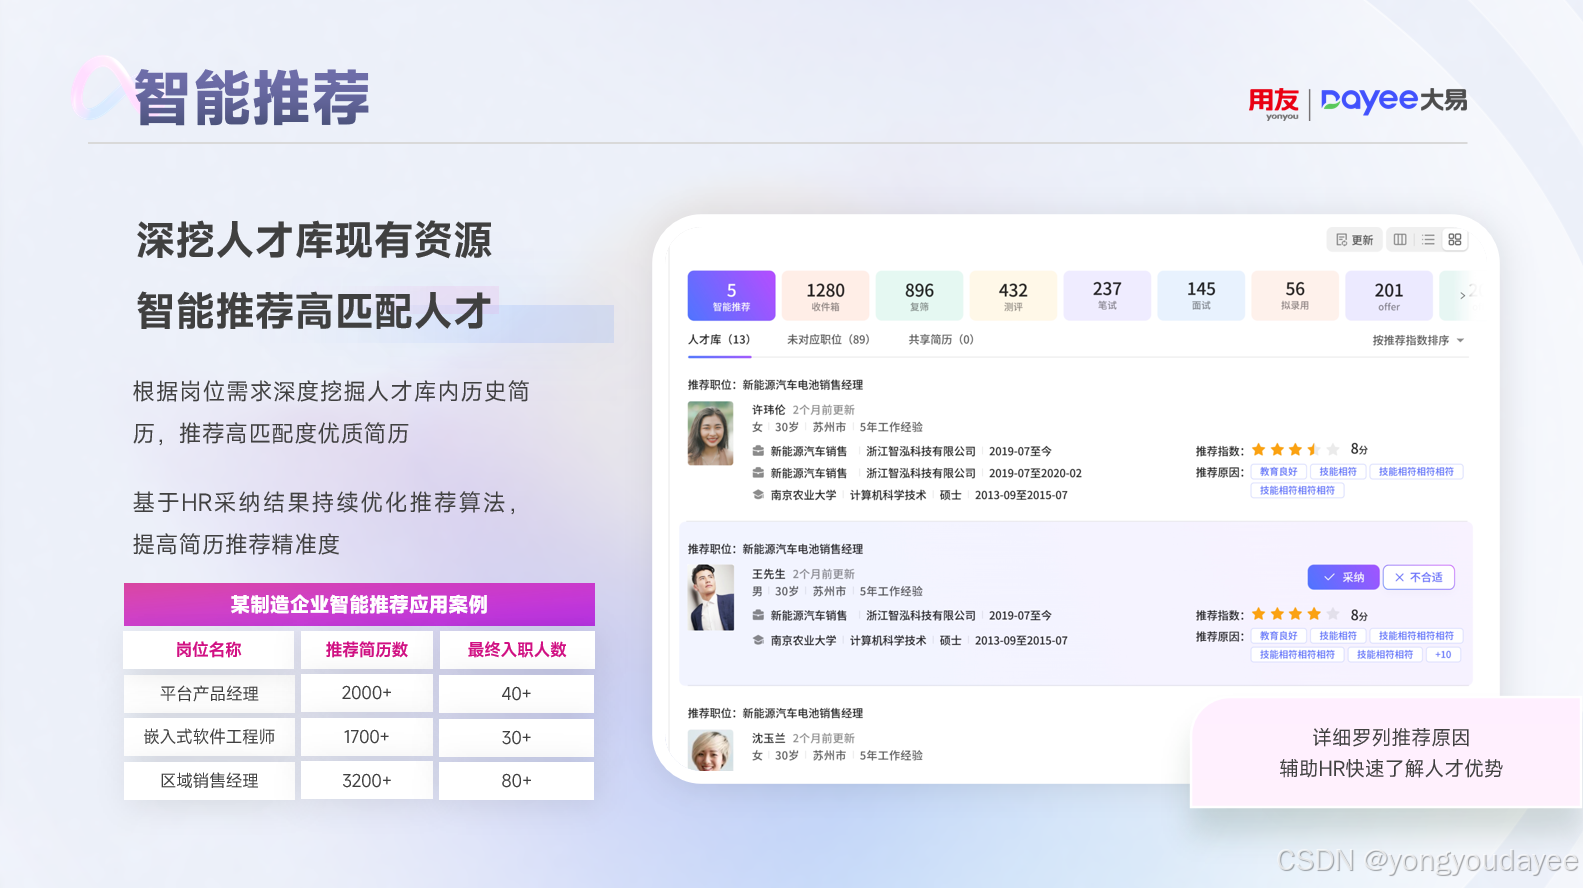Click the 推荐简历数 column header
The width and height of the screenshot is (1583, 888).
pyautogui.click(x=367, y=650)
